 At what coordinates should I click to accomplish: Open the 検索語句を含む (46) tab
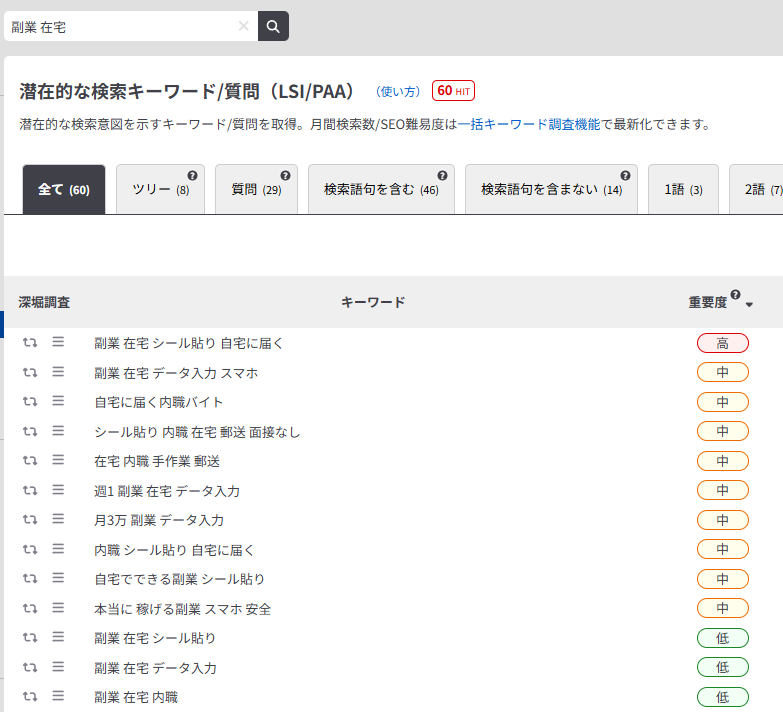click(x=381, y=190)
